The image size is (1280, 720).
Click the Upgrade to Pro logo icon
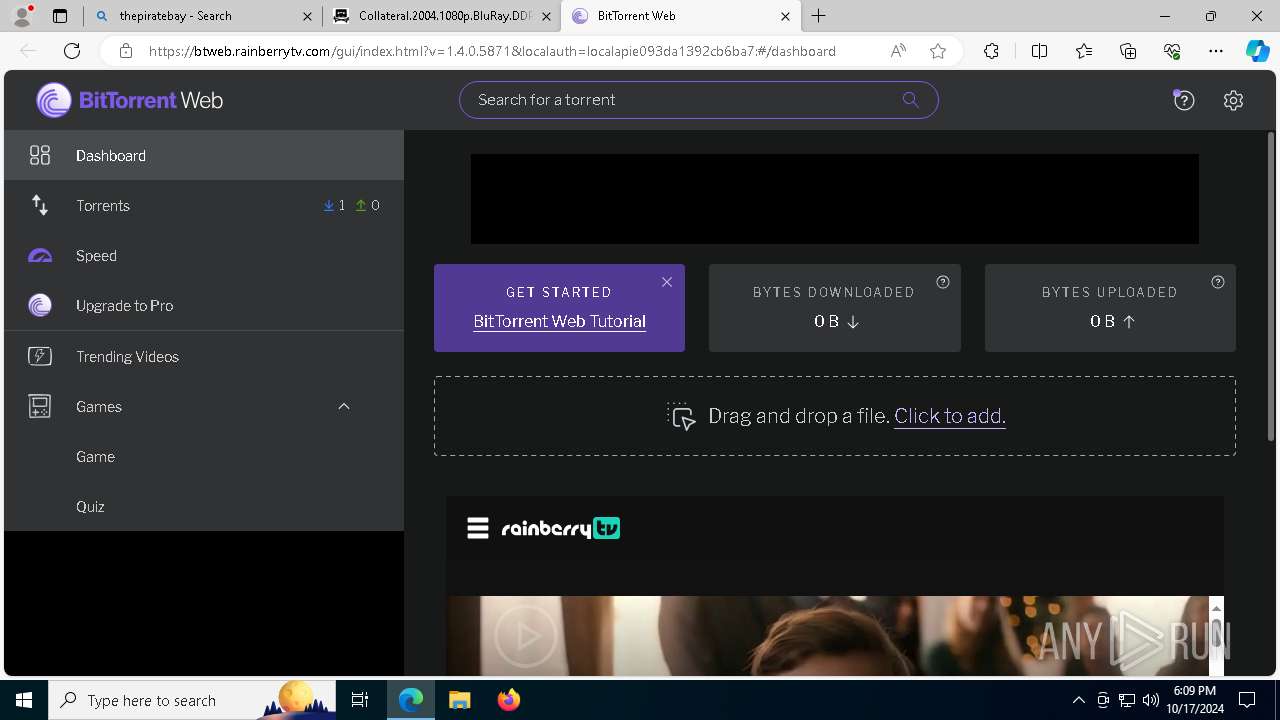[40, 305]
